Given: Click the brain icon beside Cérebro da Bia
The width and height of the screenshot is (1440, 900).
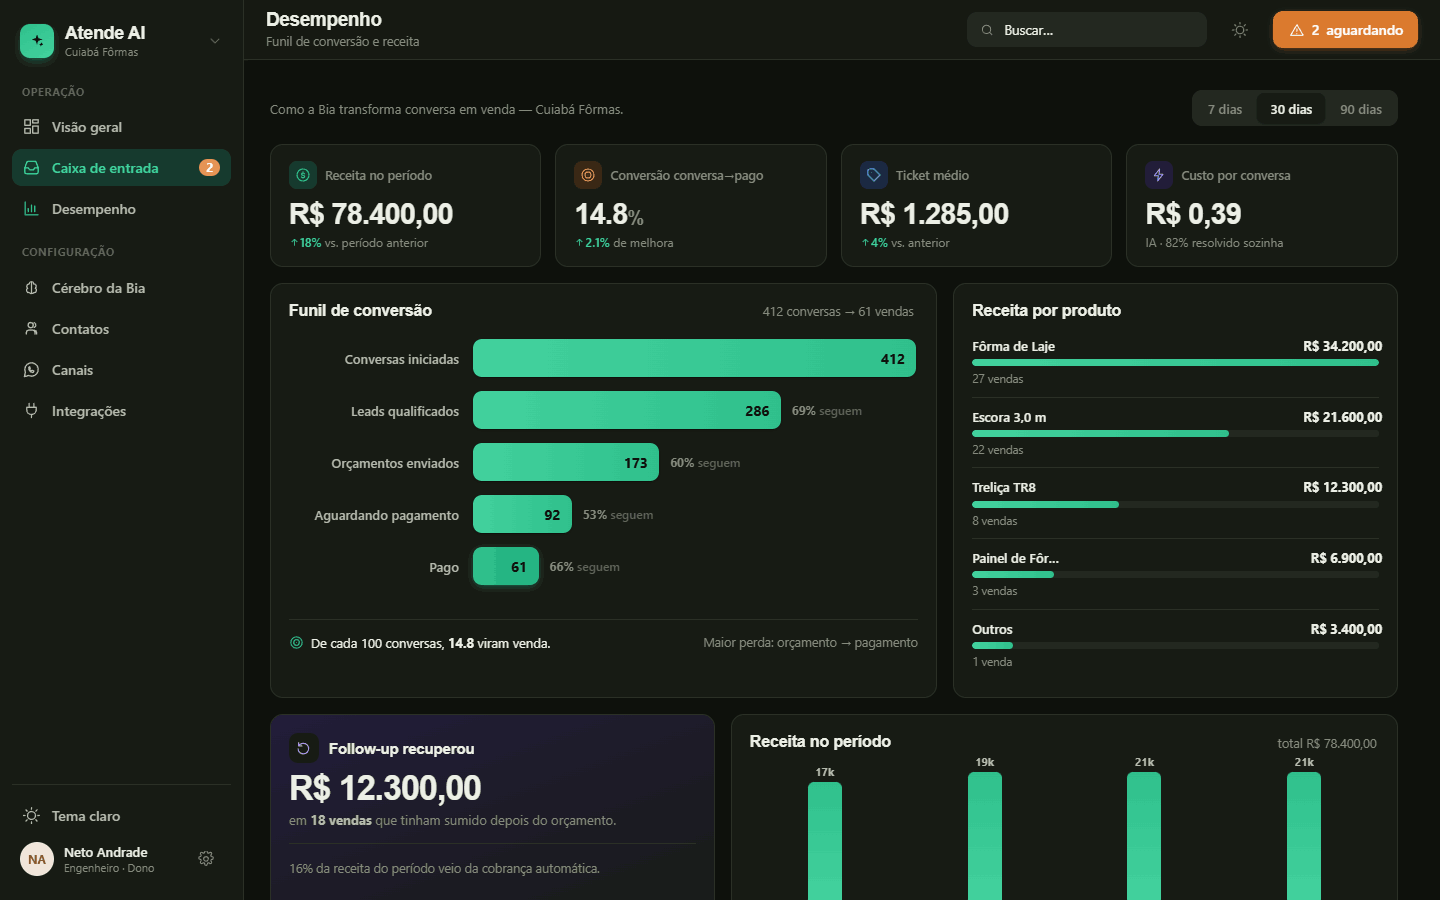Looking at the screenshot, I should 31,288.
